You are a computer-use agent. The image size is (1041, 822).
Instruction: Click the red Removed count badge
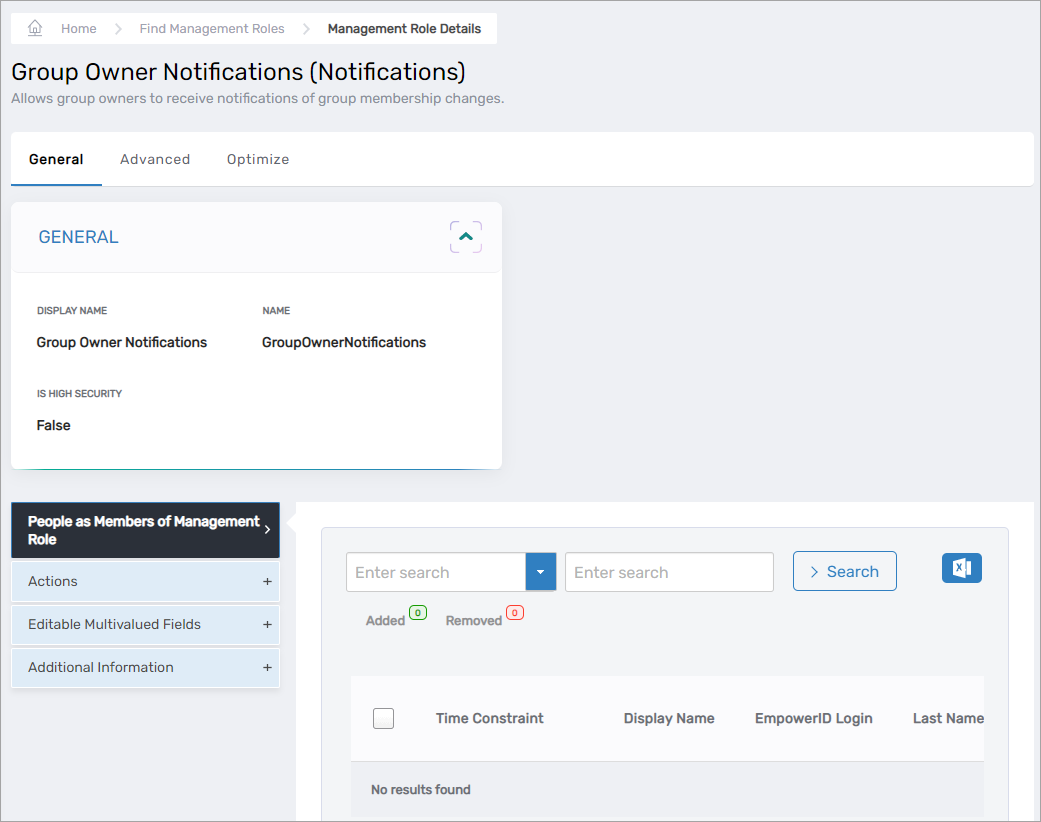pos(514,612)
